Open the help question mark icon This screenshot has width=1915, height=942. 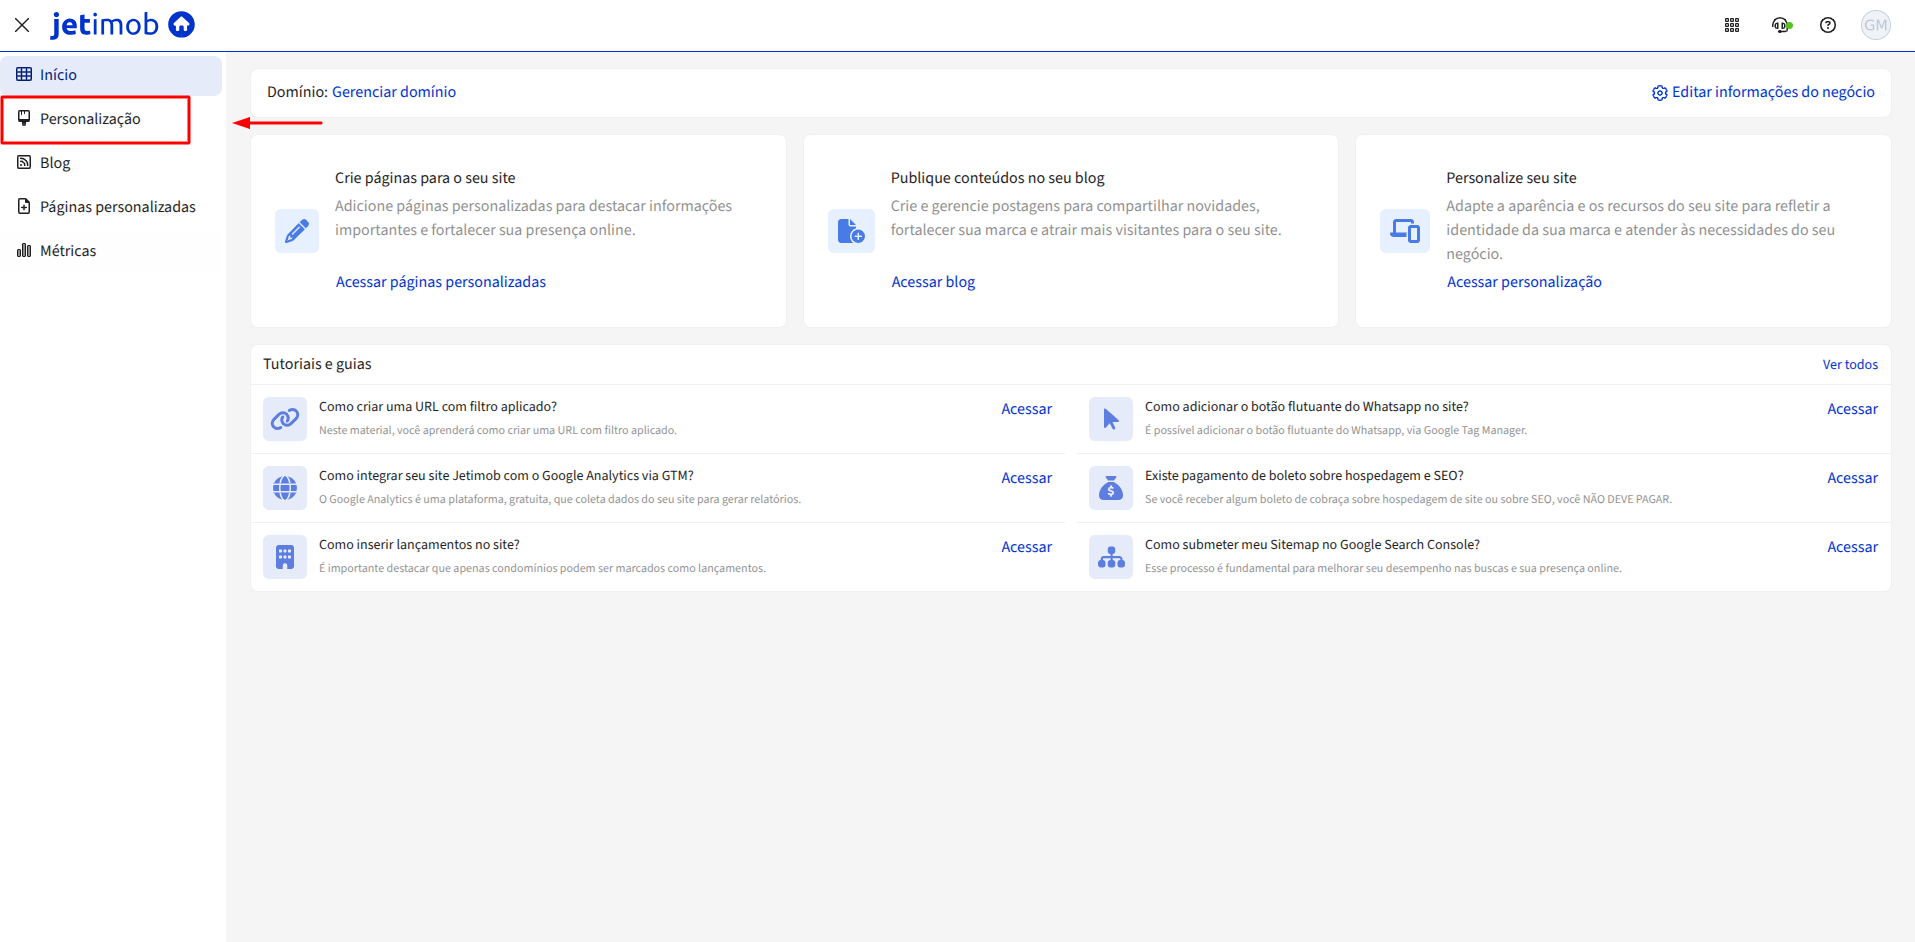pos(1828,25)
